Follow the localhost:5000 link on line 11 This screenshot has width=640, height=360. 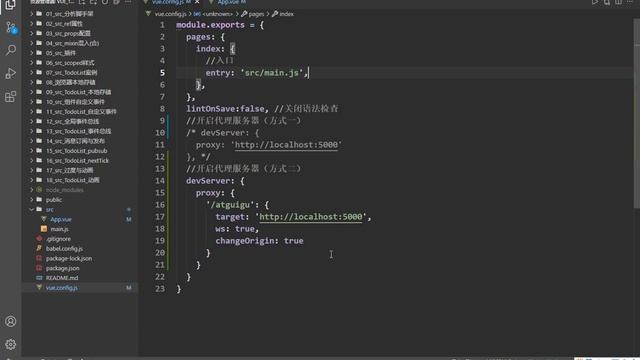coord(286,145)
